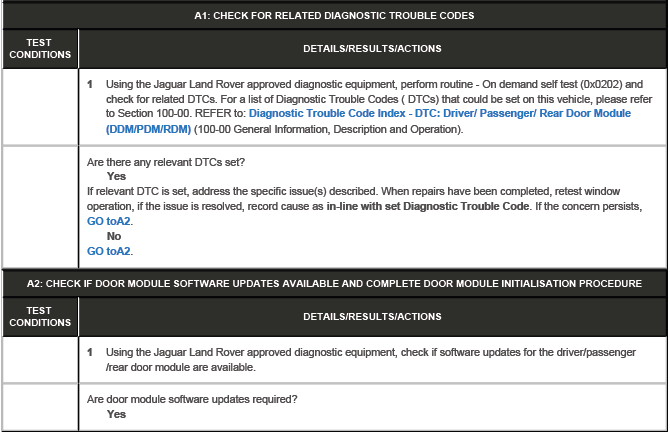Click Test Conditions header in the A1 table

coord(39,48)
